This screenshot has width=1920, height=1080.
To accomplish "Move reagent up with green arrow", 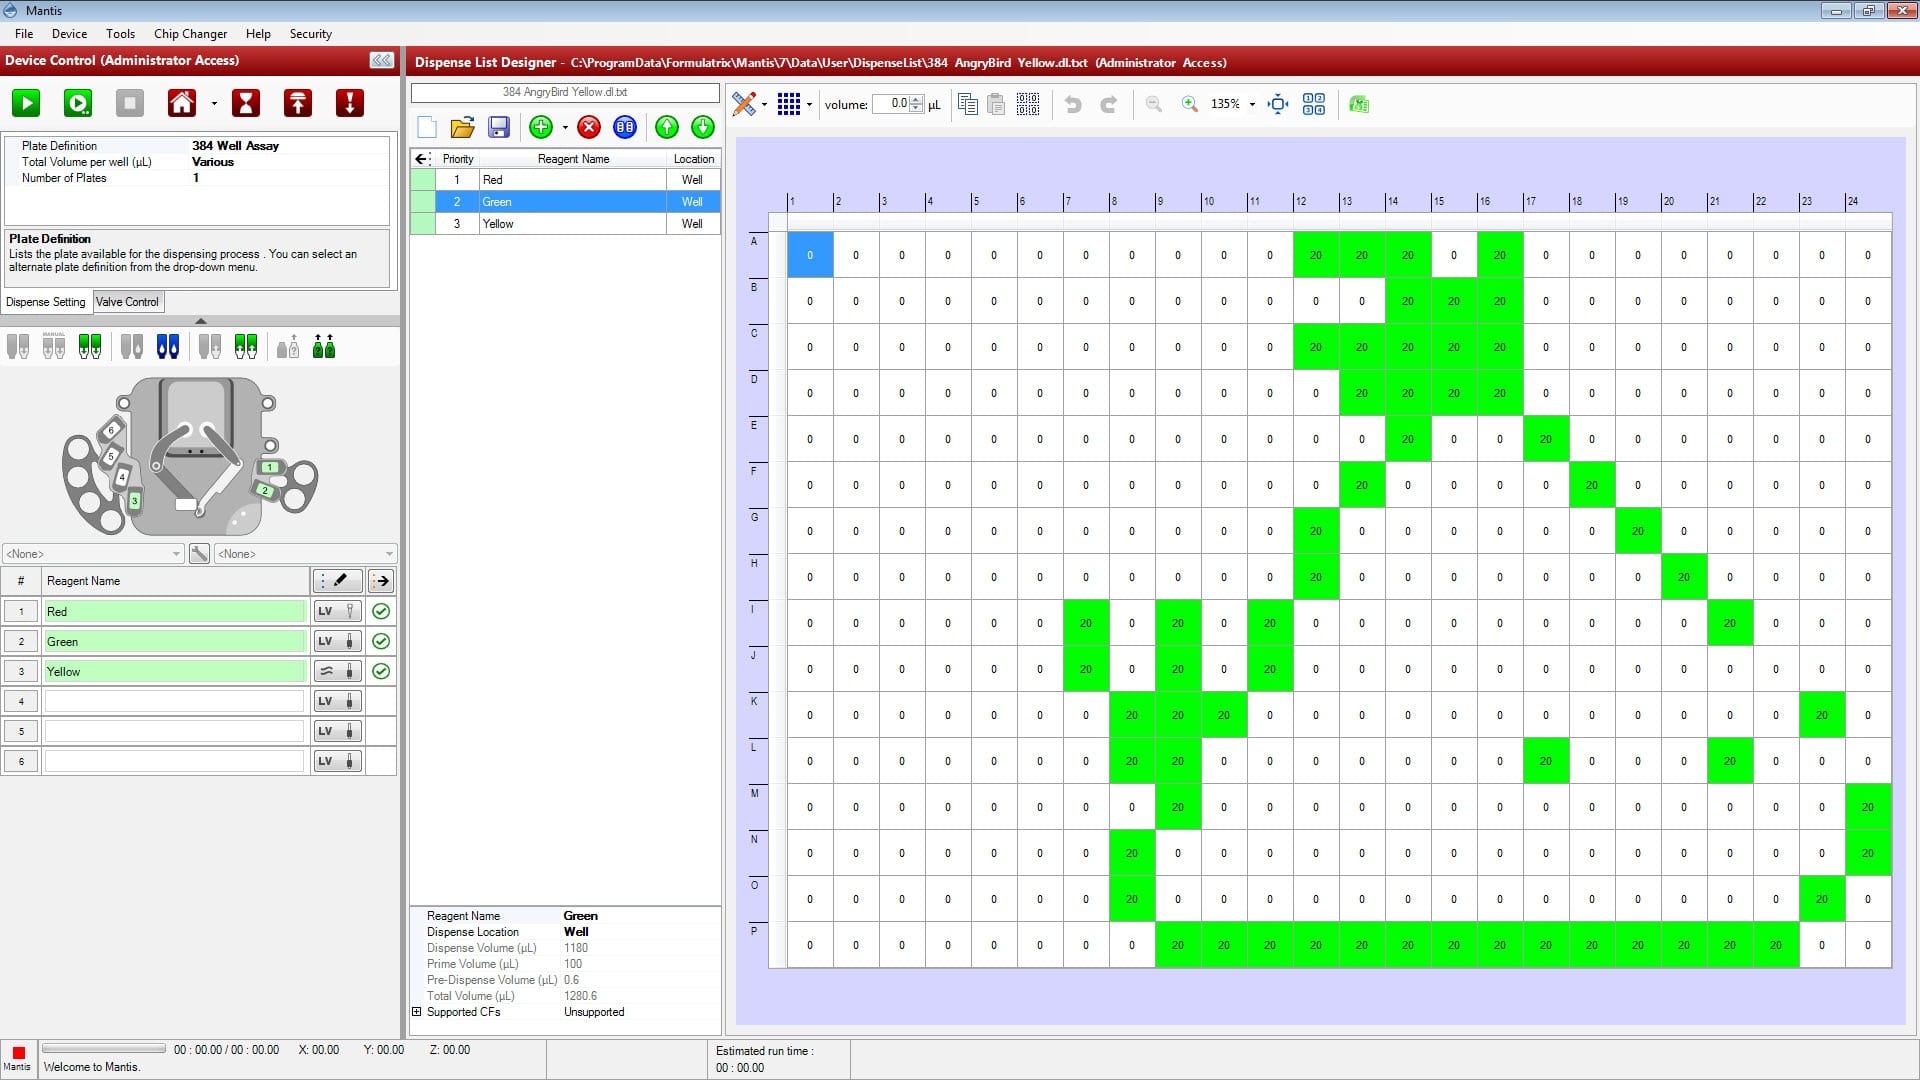I will (x=666, y=127).
